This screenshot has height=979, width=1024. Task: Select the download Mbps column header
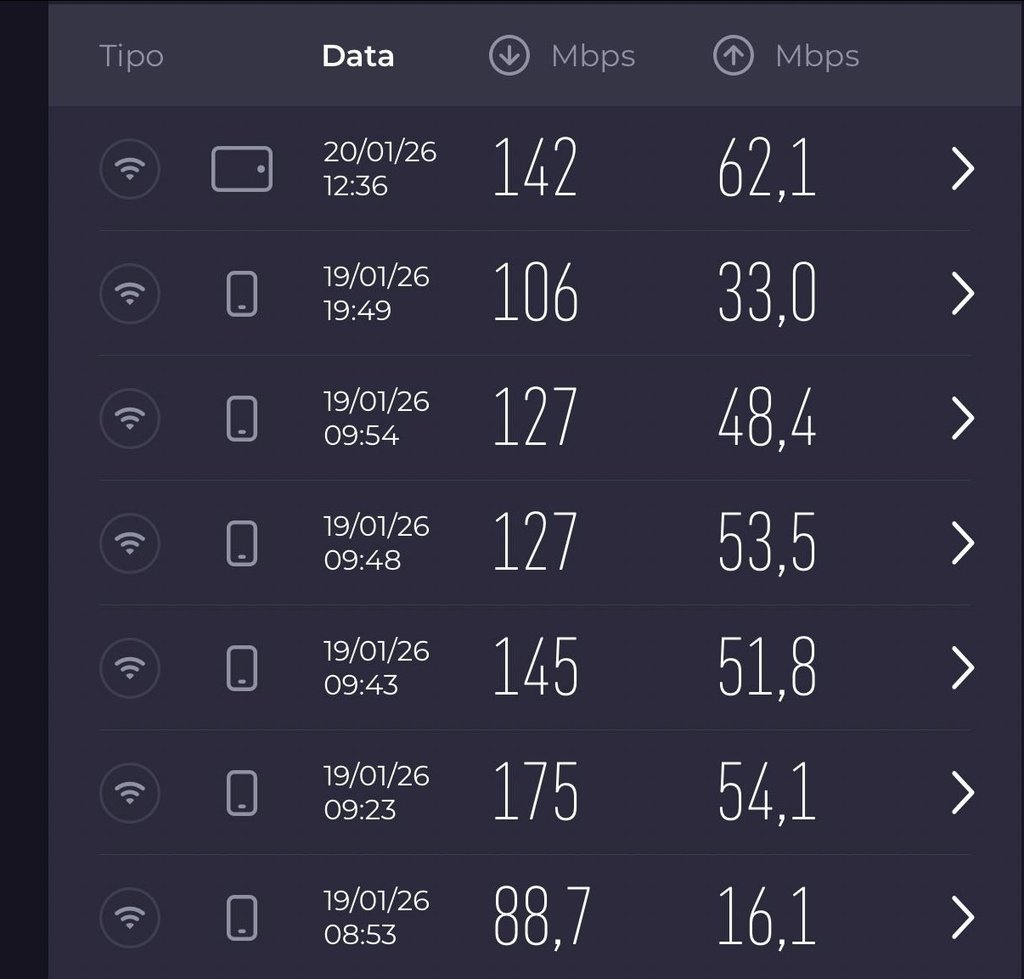(x=592, y=56)
